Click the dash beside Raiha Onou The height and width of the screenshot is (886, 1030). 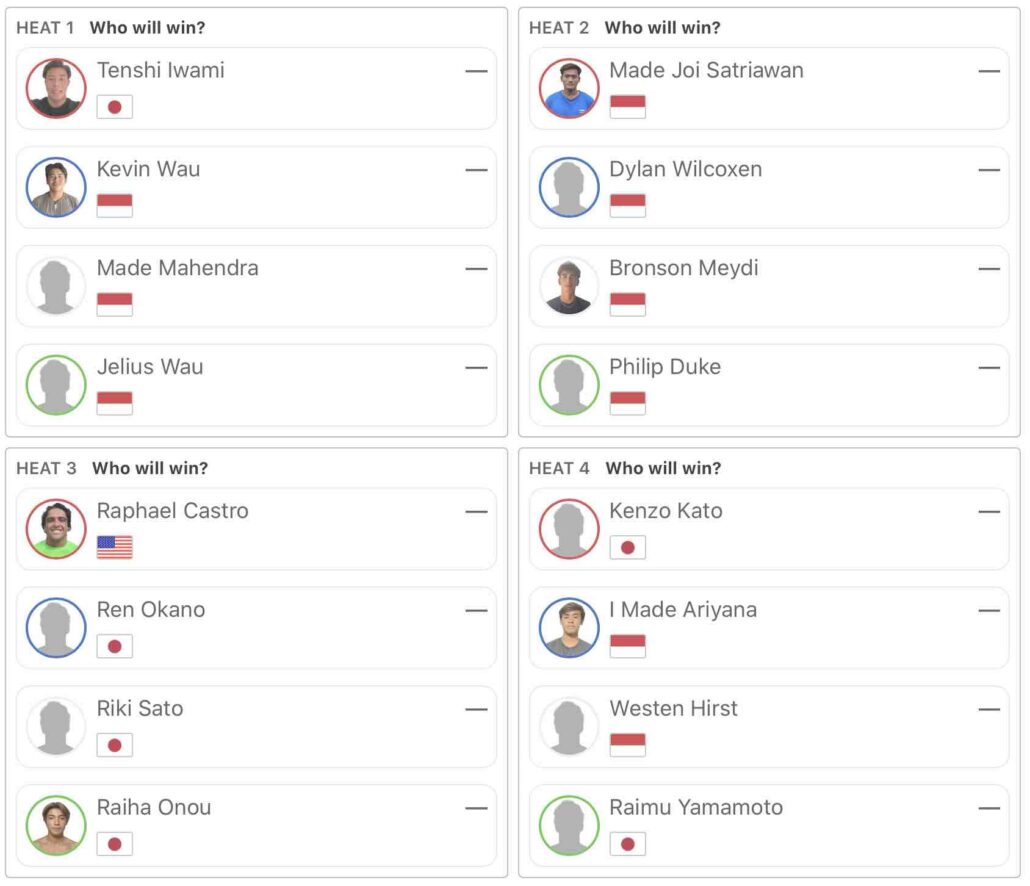tap(476, 808)
